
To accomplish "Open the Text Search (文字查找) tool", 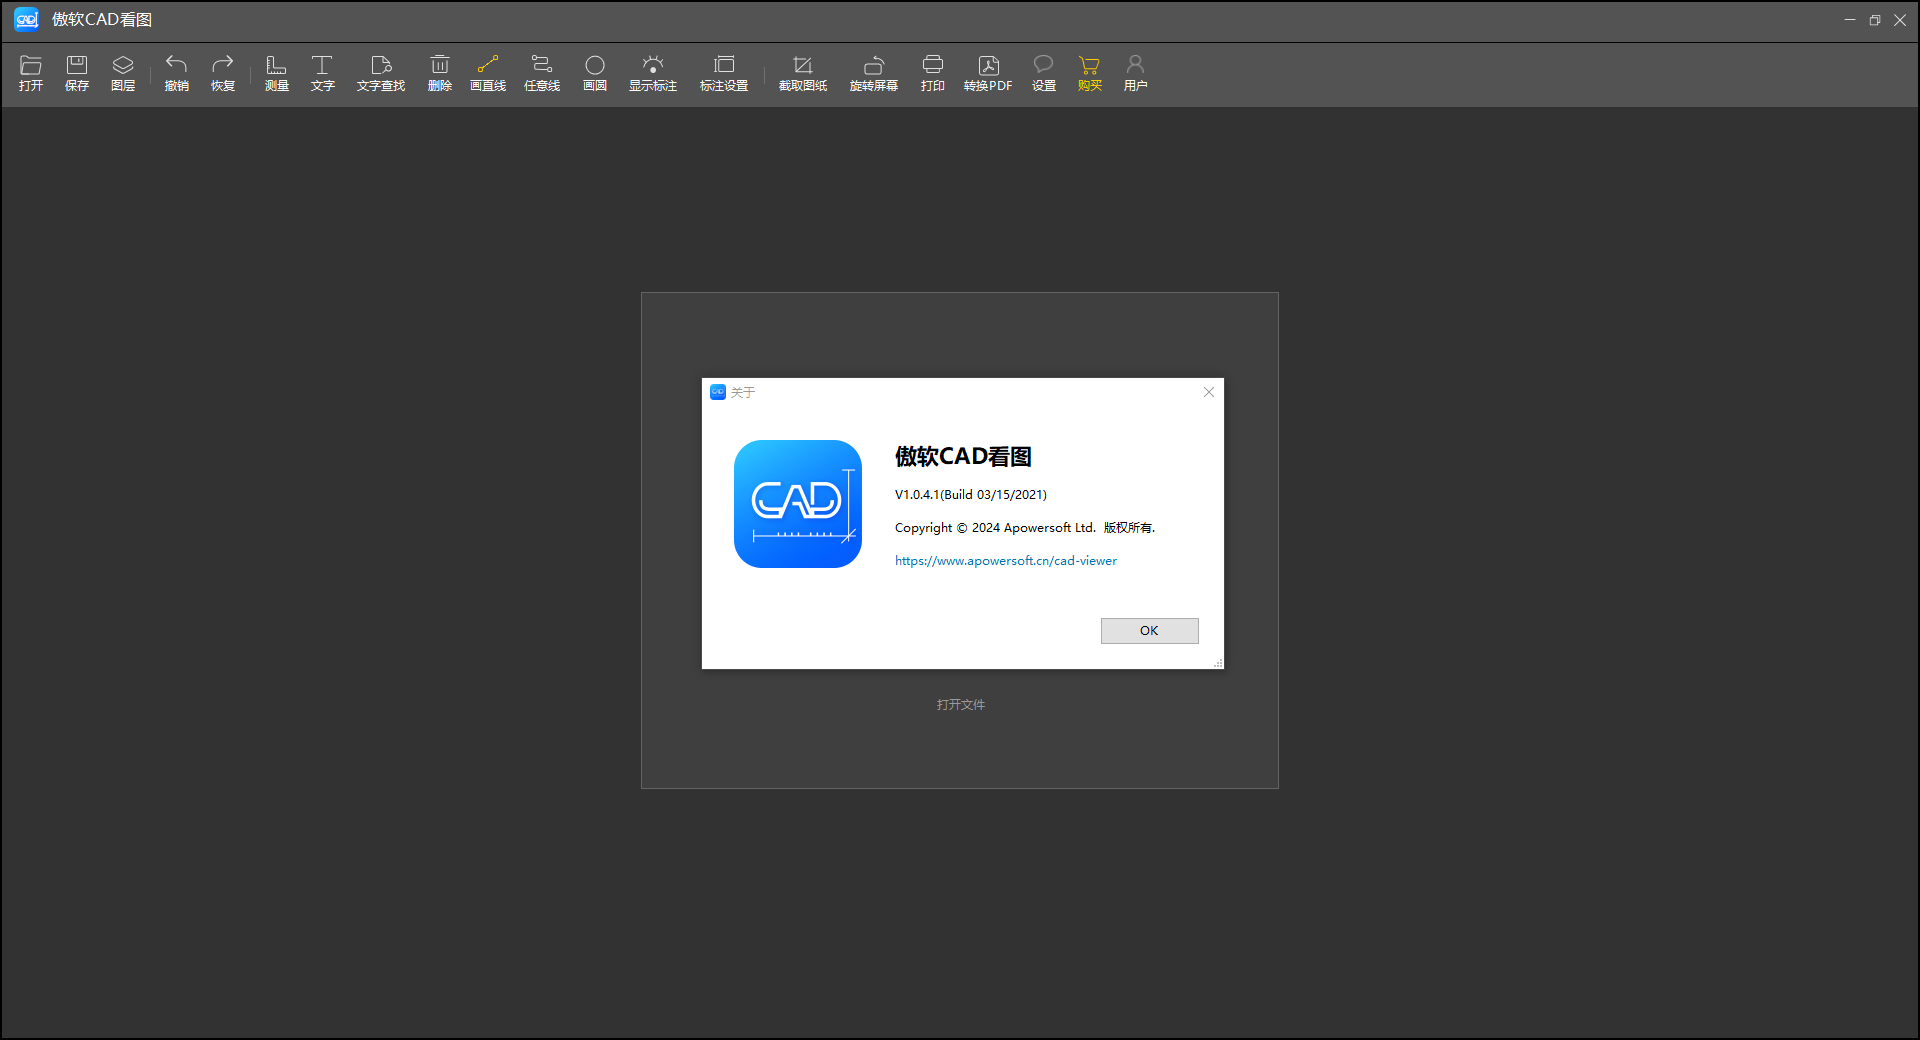I will click(381, 66).
